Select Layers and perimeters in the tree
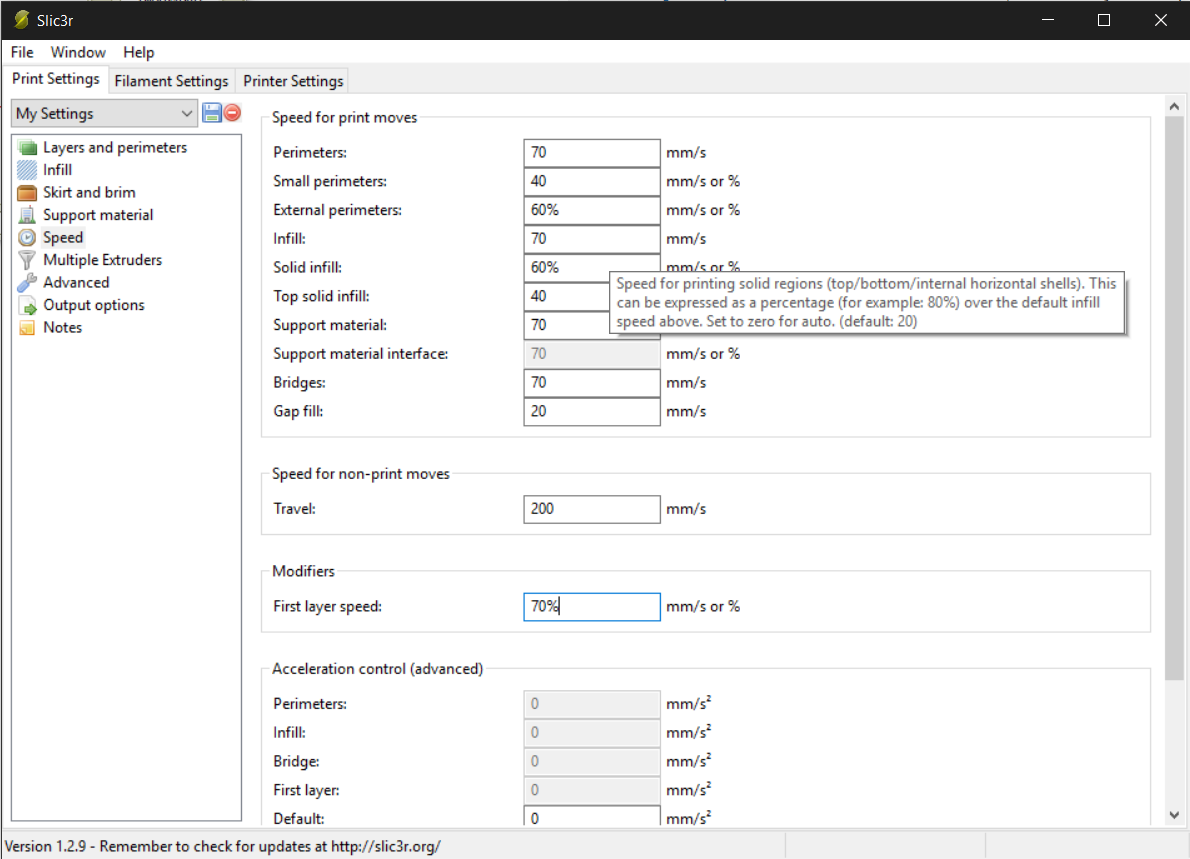This screenshot has width=1190, height=859. click(115, 147)
